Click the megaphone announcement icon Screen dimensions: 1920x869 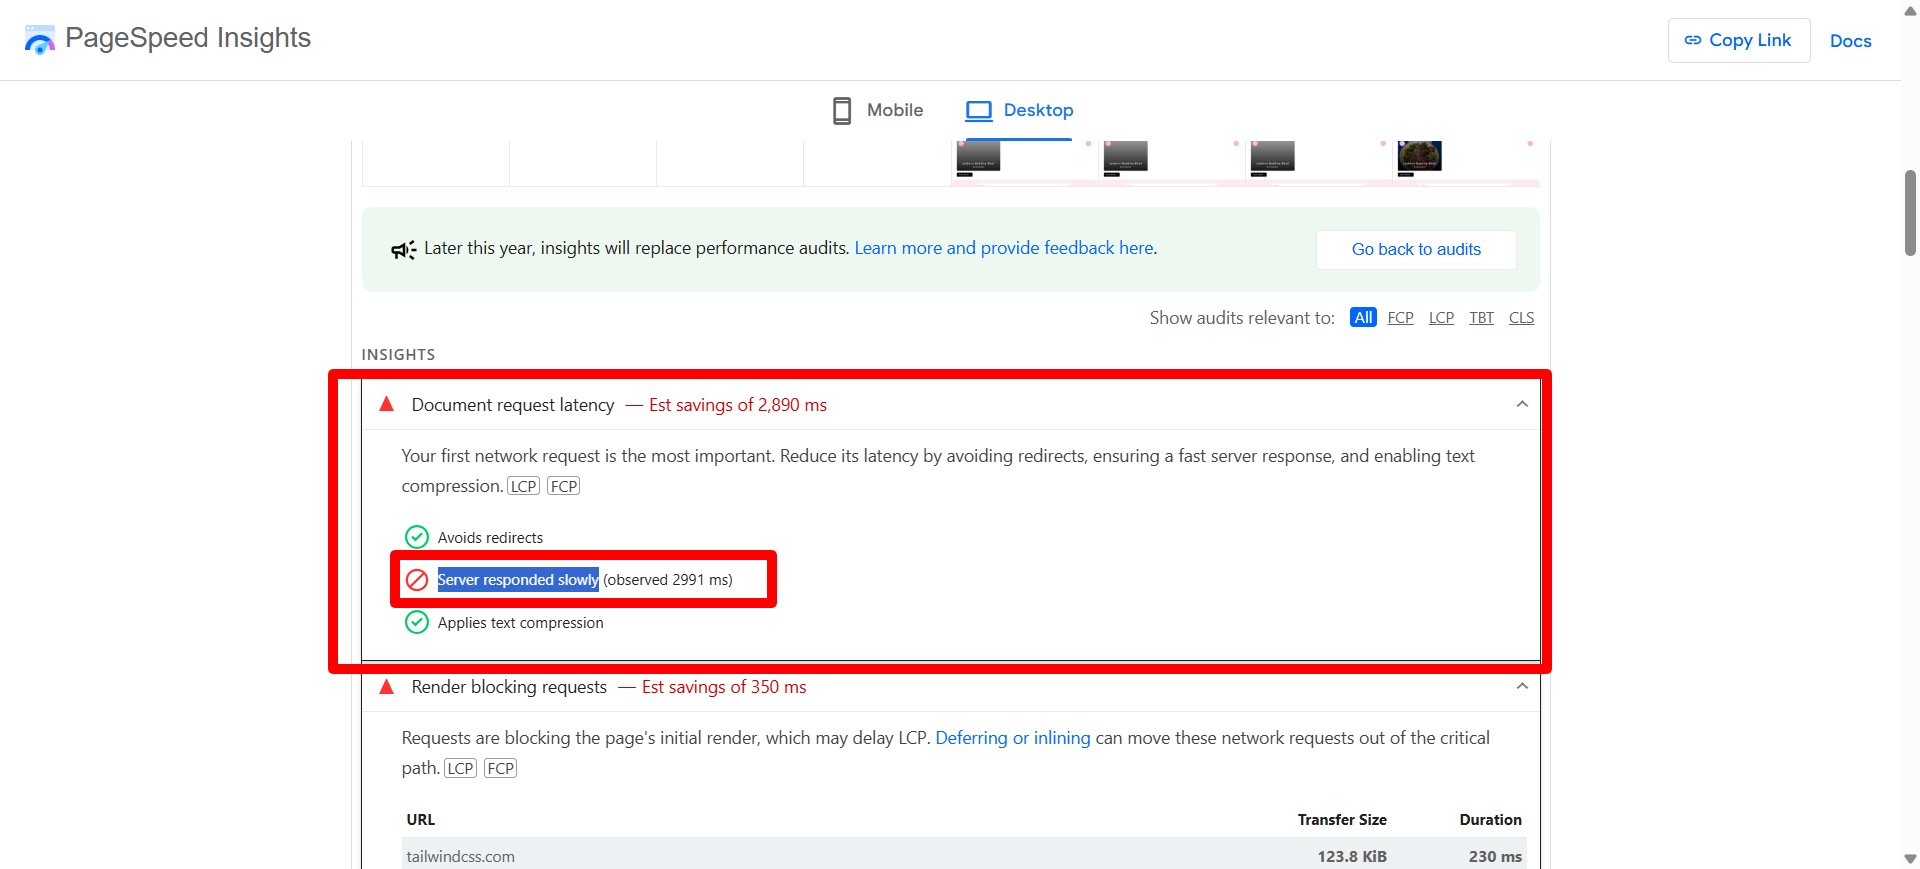403,250
